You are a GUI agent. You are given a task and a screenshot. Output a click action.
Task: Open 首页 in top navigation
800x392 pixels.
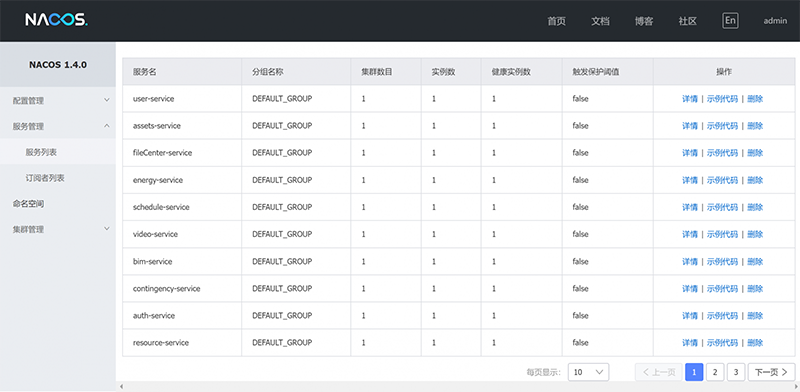point(556,21)
